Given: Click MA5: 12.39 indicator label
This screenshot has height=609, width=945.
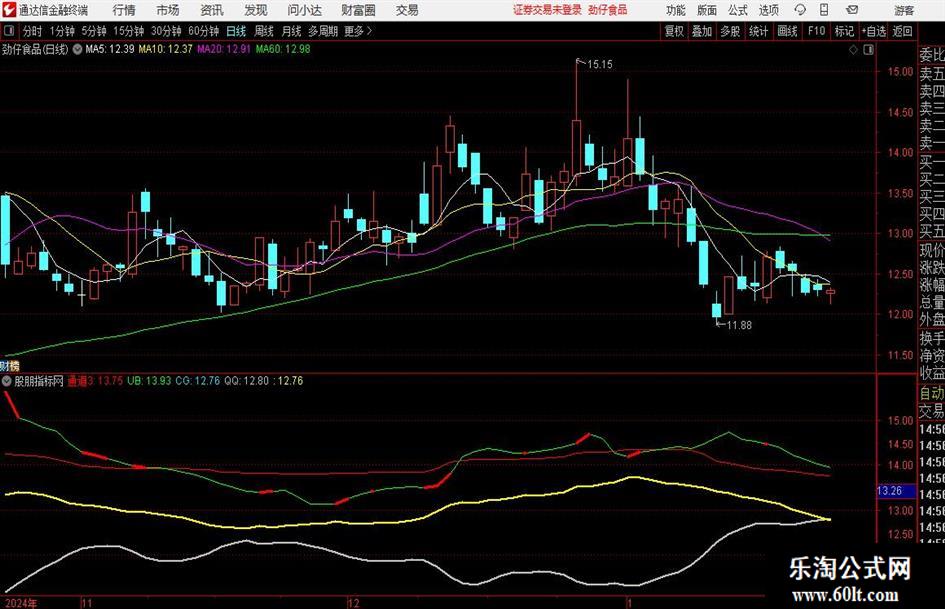Looking at the screenshot, I should coord(110,49).
